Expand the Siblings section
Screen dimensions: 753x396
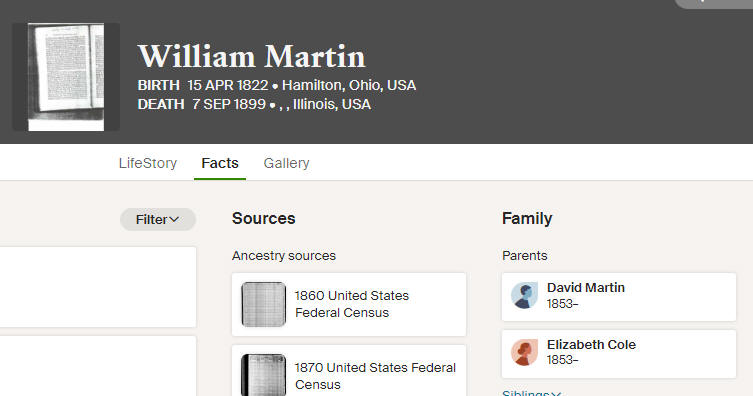point(532,393)
